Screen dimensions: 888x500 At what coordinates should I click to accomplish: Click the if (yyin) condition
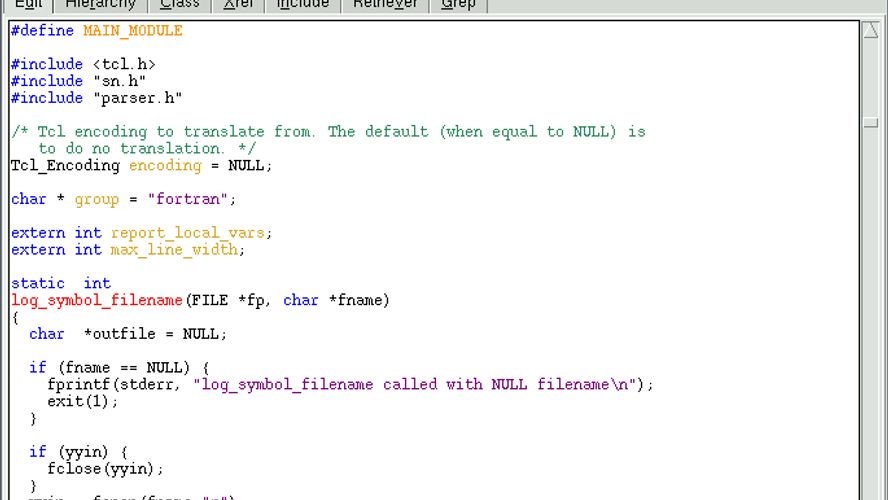tap(78, 452)
